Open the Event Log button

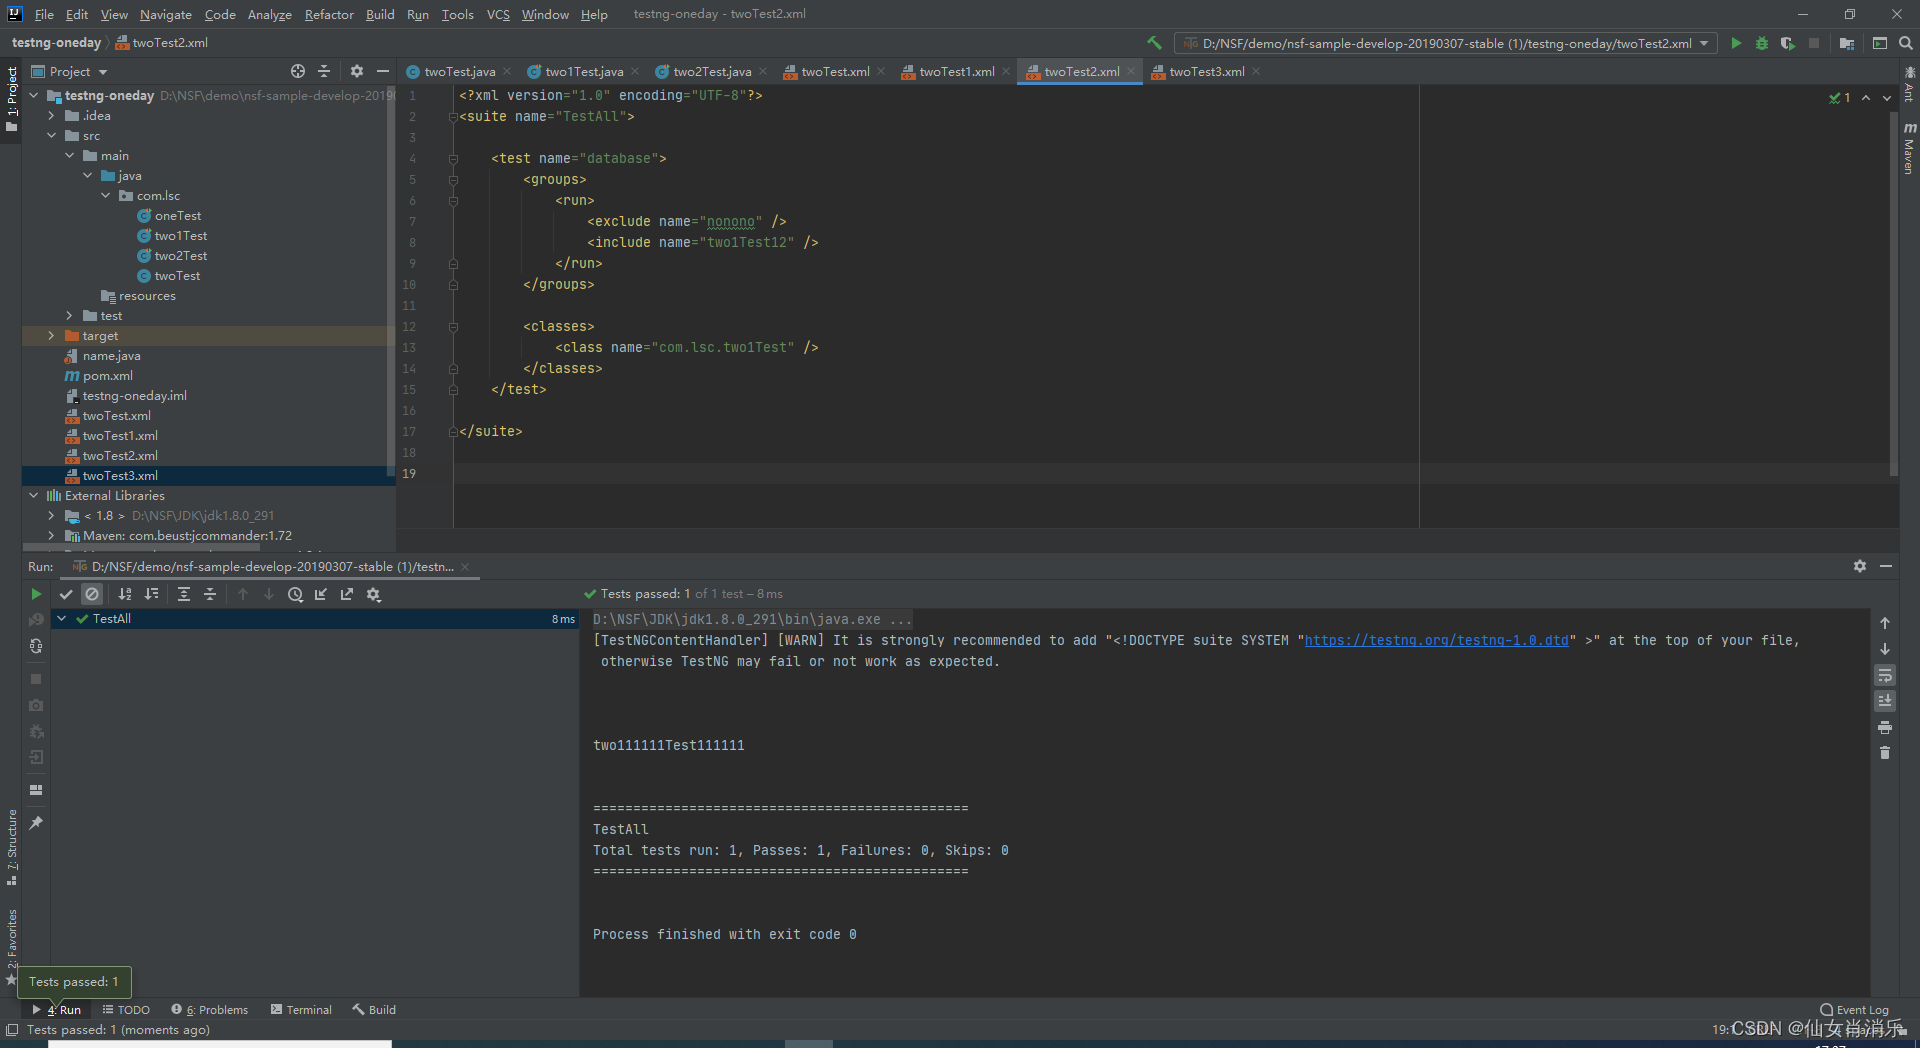pos(1855,1010)
